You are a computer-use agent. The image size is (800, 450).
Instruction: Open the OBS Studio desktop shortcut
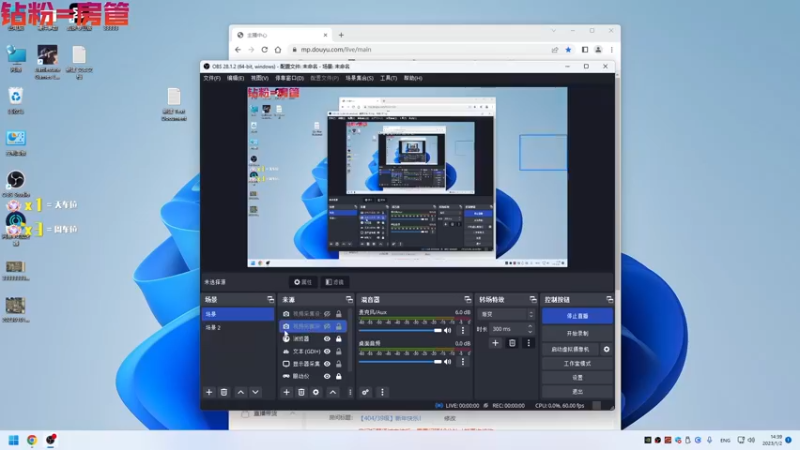(16, 184)
